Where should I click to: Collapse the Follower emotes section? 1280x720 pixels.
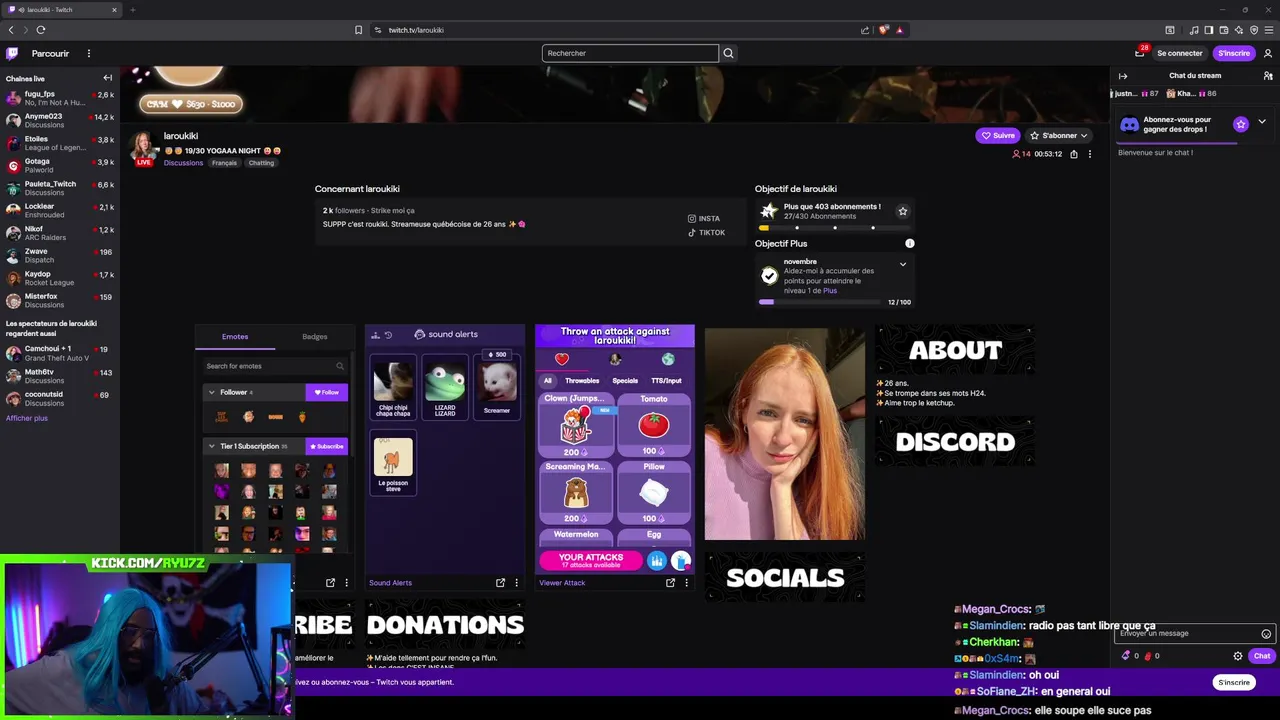coord(211,392)
